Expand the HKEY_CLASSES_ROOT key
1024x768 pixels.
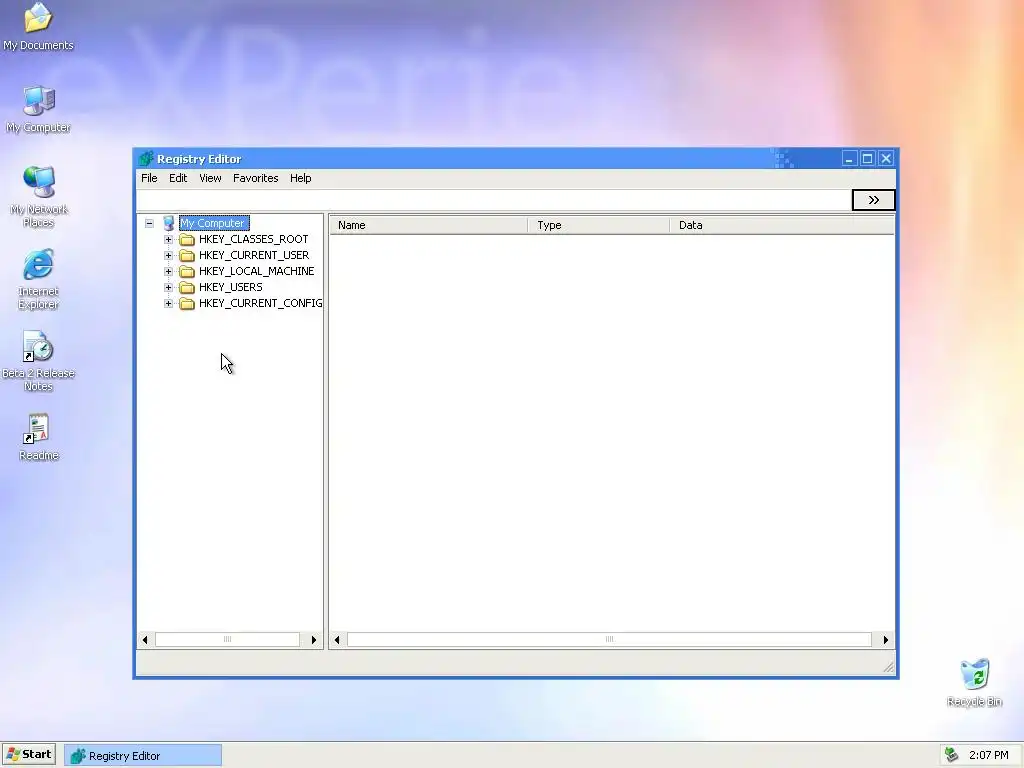tap(168, 240)
